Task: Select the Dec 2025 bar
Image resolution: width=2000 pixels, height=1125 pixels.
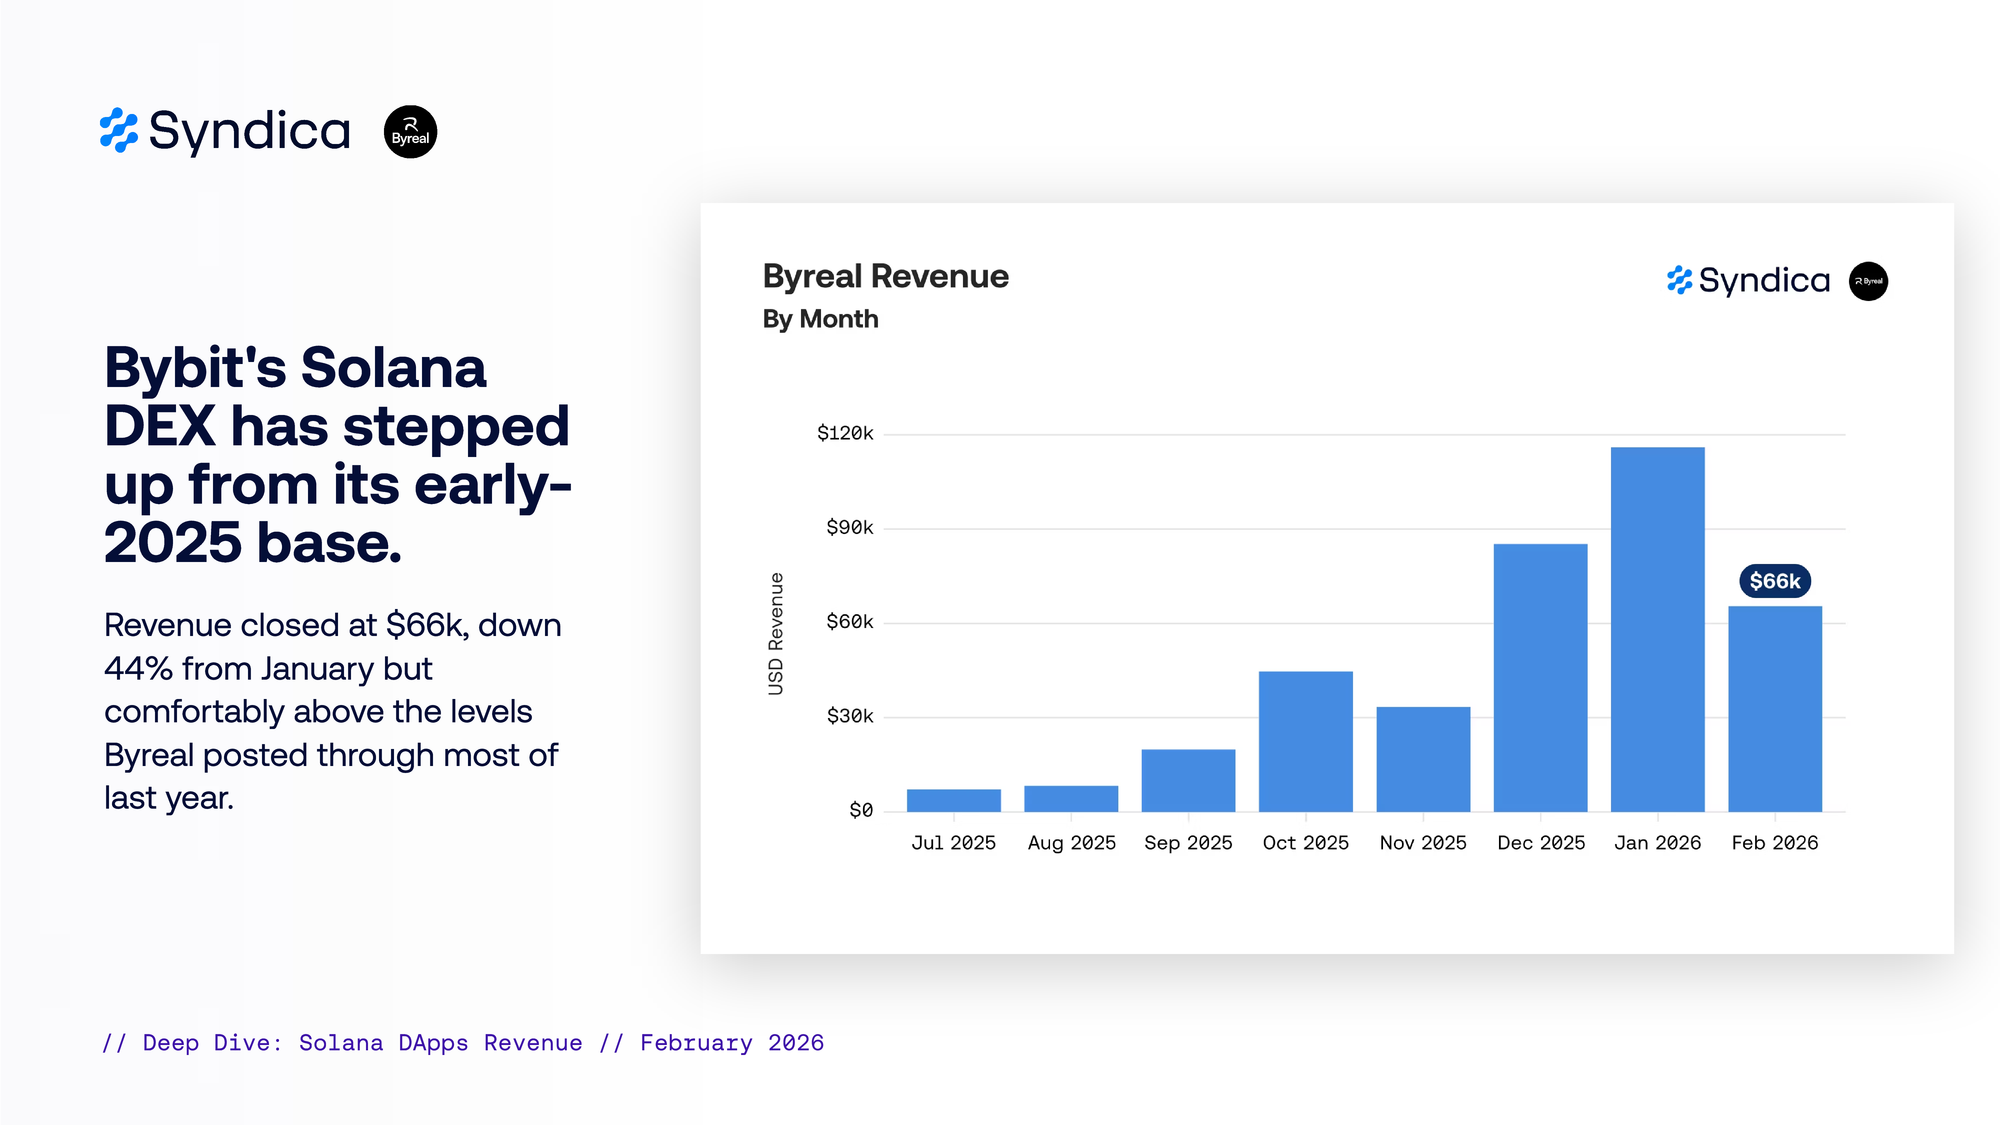Action: [x=1540, y=678]
